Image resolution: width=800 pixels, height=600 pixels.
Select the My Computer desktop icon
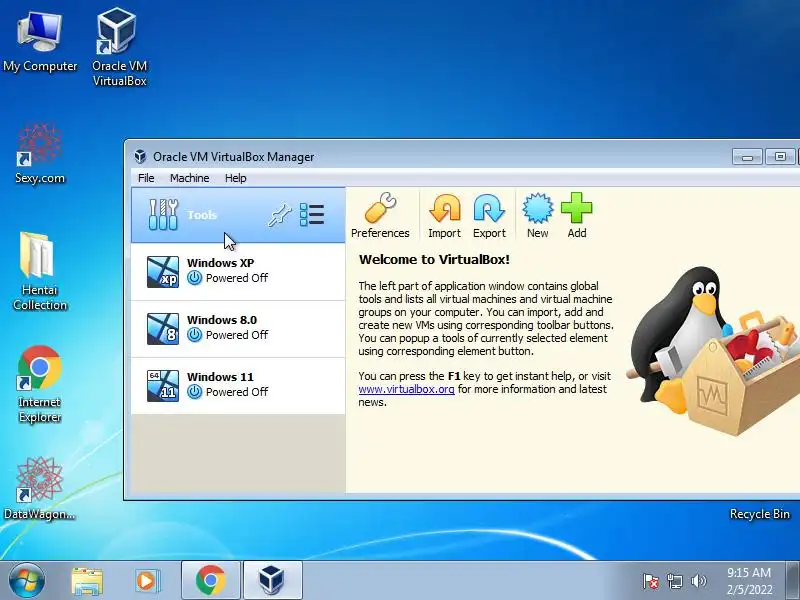coord(40,42)
